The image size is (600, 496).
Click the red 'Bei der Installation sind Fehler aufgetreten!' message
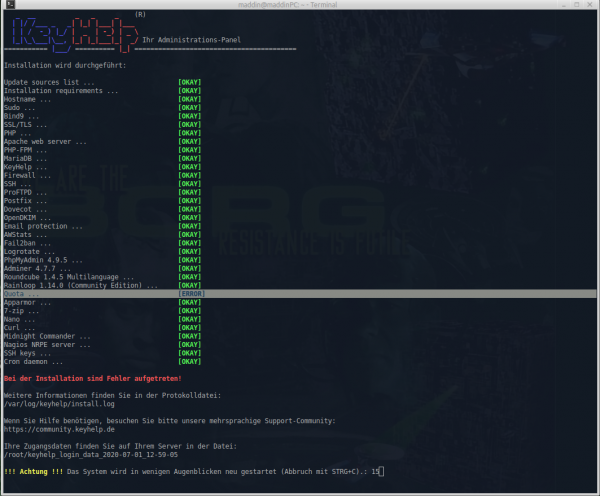pos(93,378)
